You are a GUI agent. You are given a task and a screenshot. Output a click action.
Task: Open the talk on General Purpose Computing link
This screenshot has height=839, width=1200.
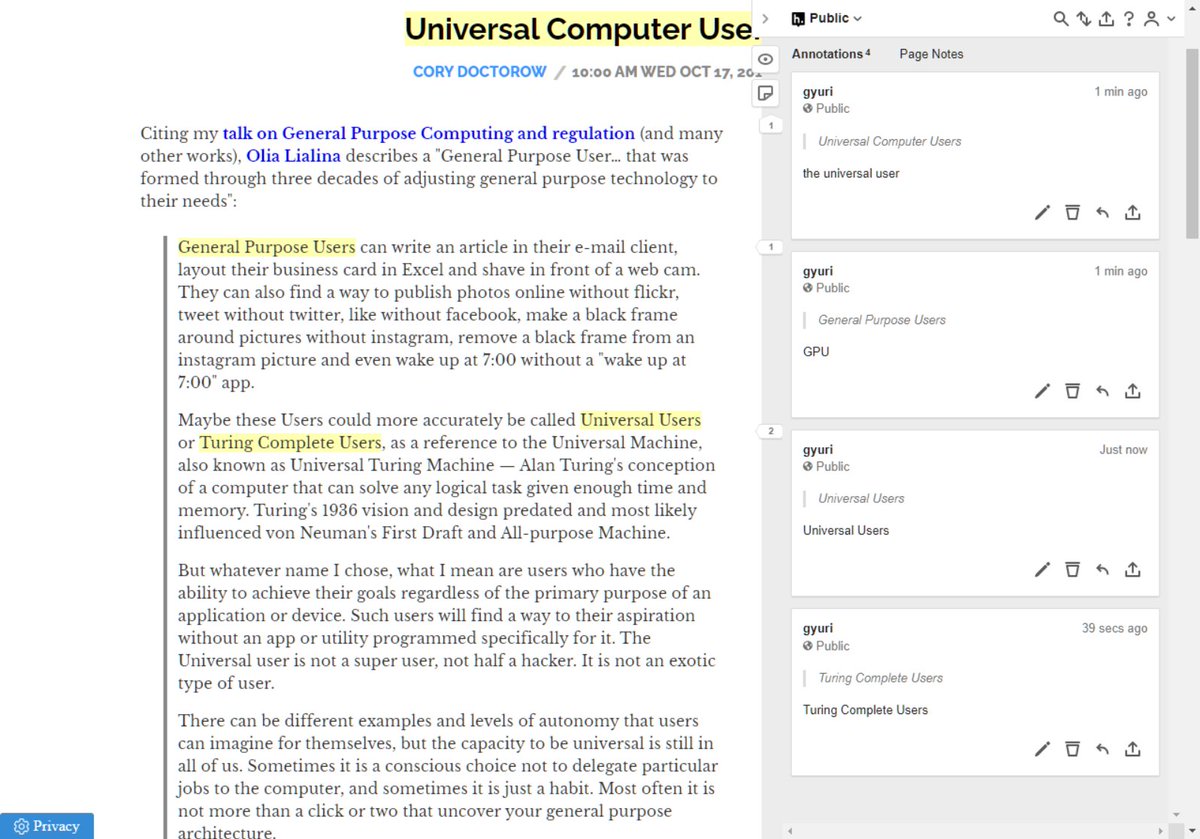(428, 133)
